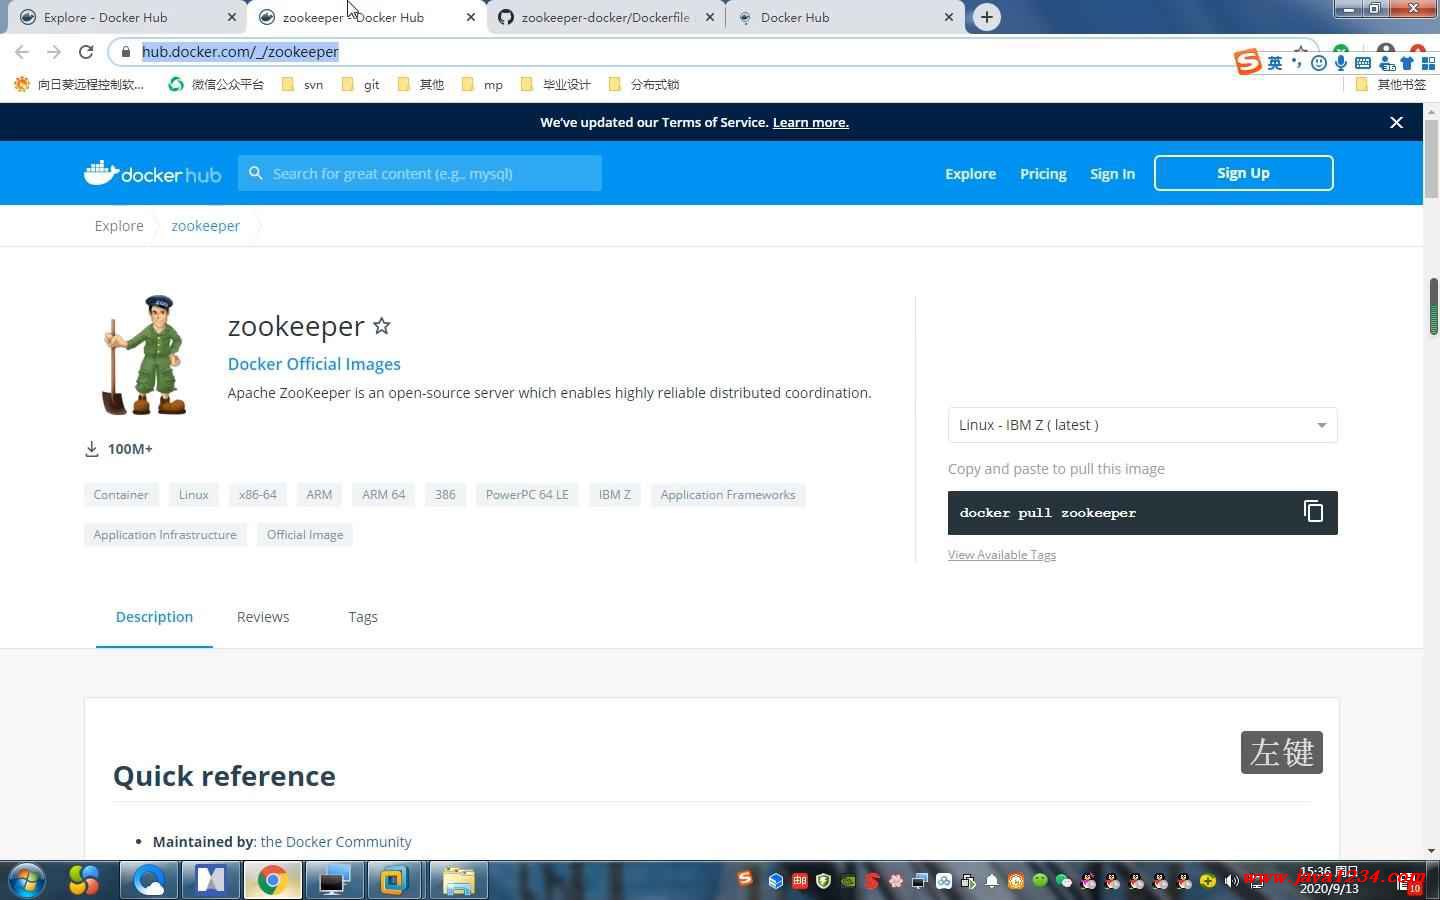This screenshot has height=900, width=1440.
Task: Open the 其他 bookmark folder
Action: point(421,85)
